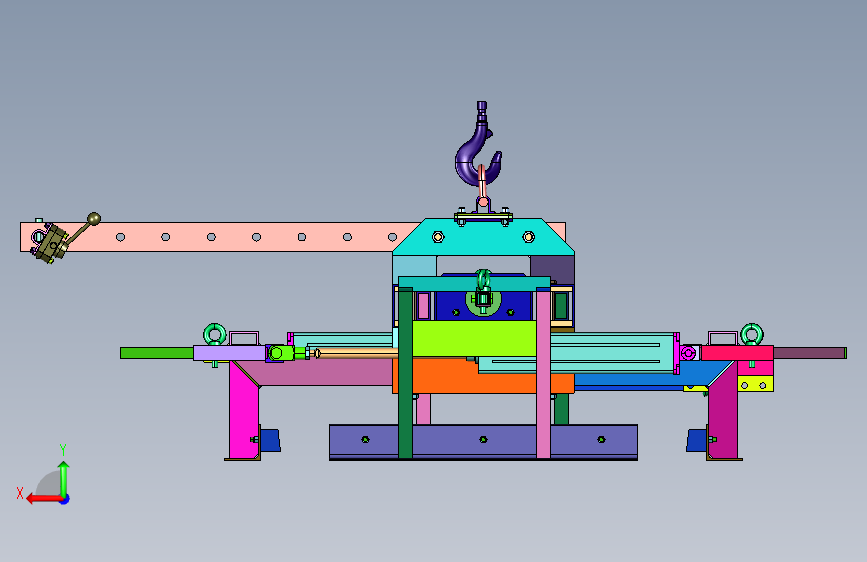Select the lavender bar on left arm
This screenshot has width=867, height=562.
tap(229, 353)
